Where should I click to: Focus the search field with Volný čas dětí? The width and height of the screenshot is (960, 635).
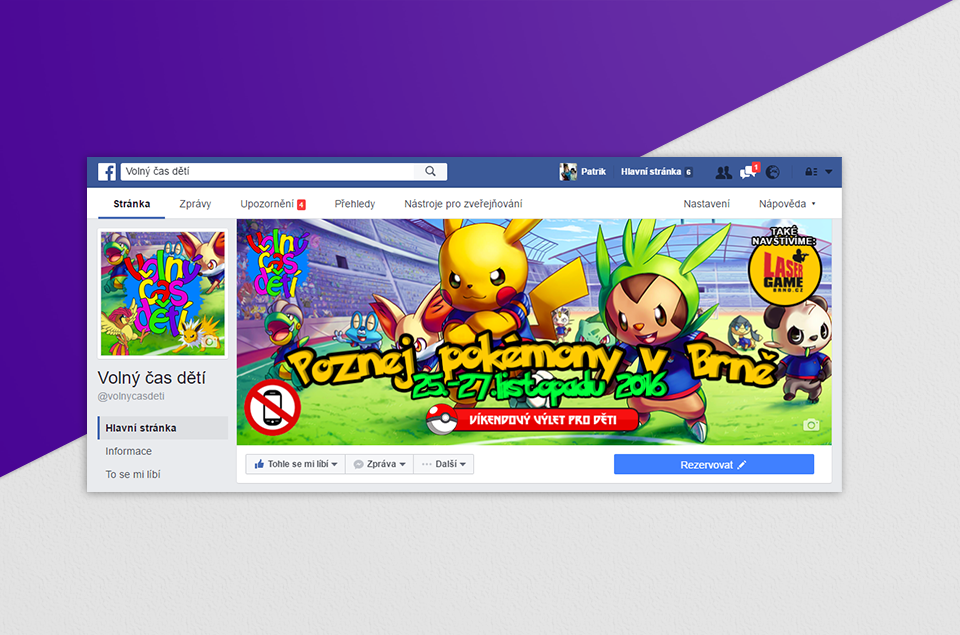point(283,171)
